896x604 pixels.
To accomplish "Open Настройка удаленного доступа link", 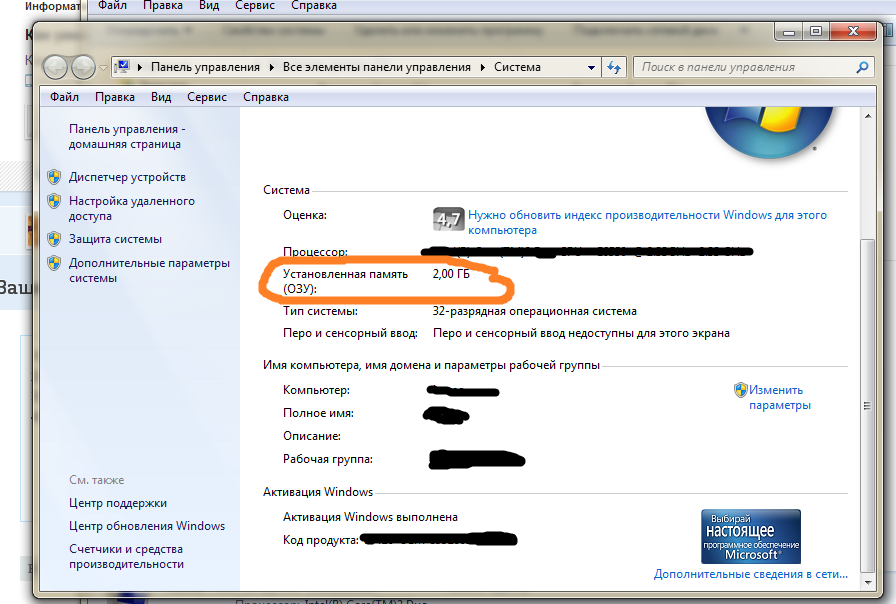I will click(131, 209).
